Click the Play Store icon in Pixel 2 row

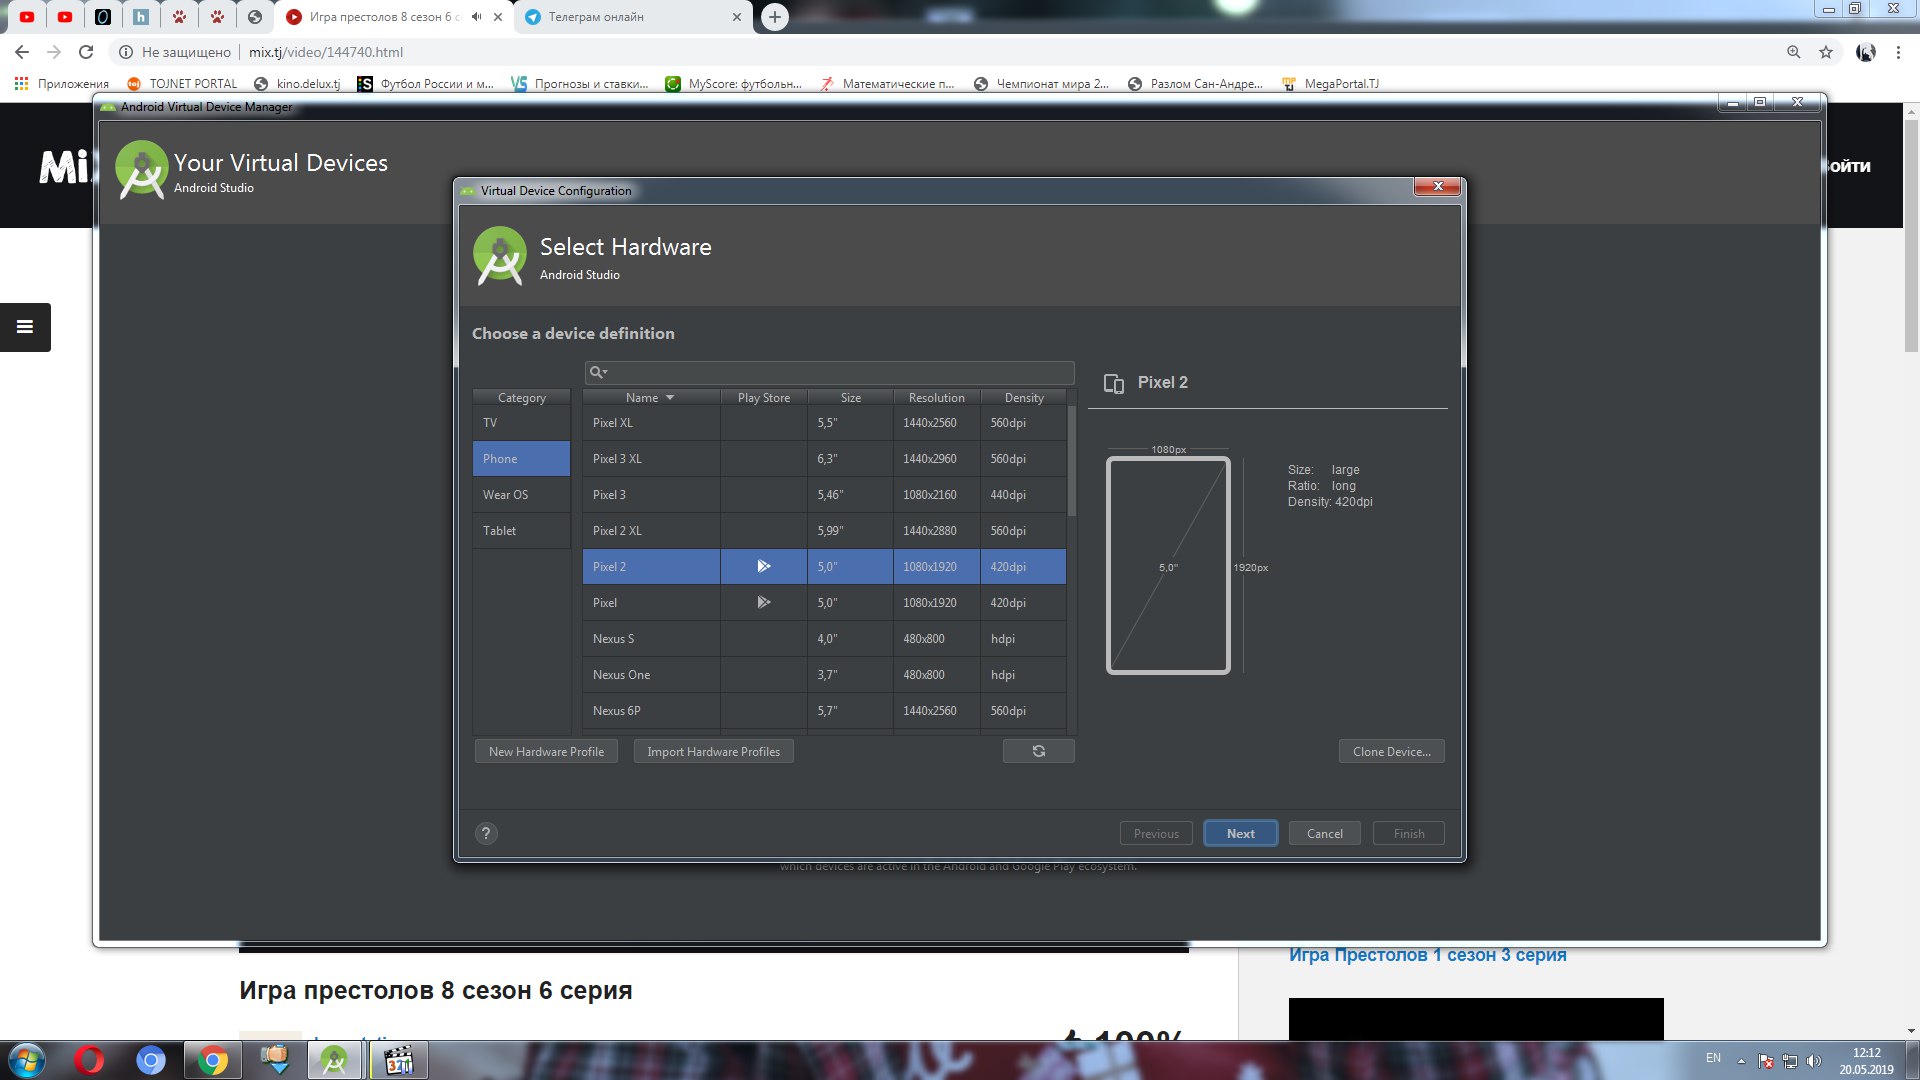[763, 566]
